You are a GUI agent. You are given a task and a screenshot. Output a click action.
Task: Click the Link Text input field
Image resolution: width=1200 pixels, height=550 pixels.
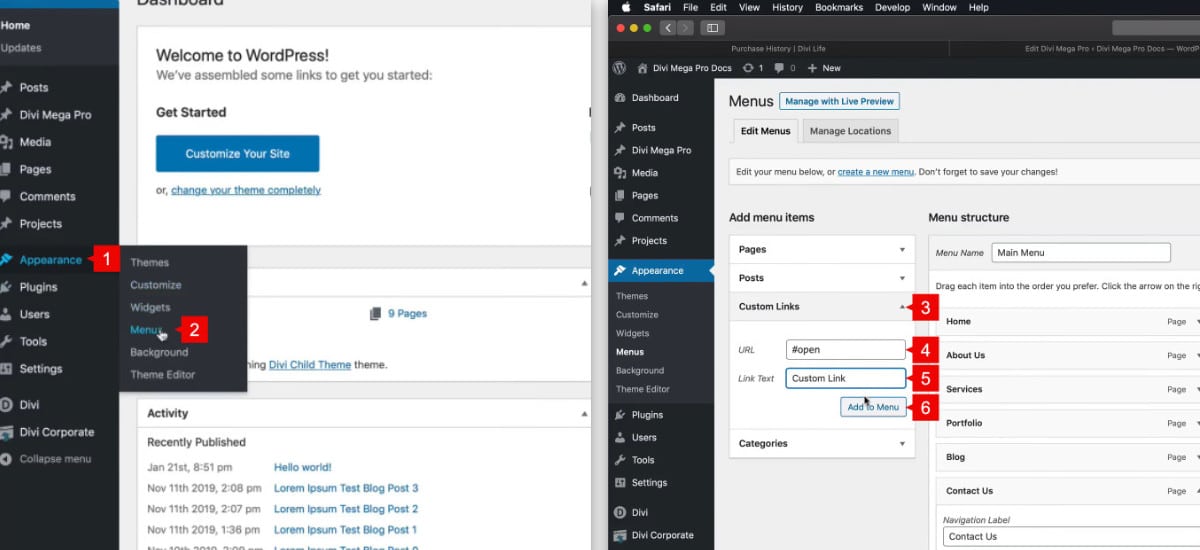click(845, 378)
